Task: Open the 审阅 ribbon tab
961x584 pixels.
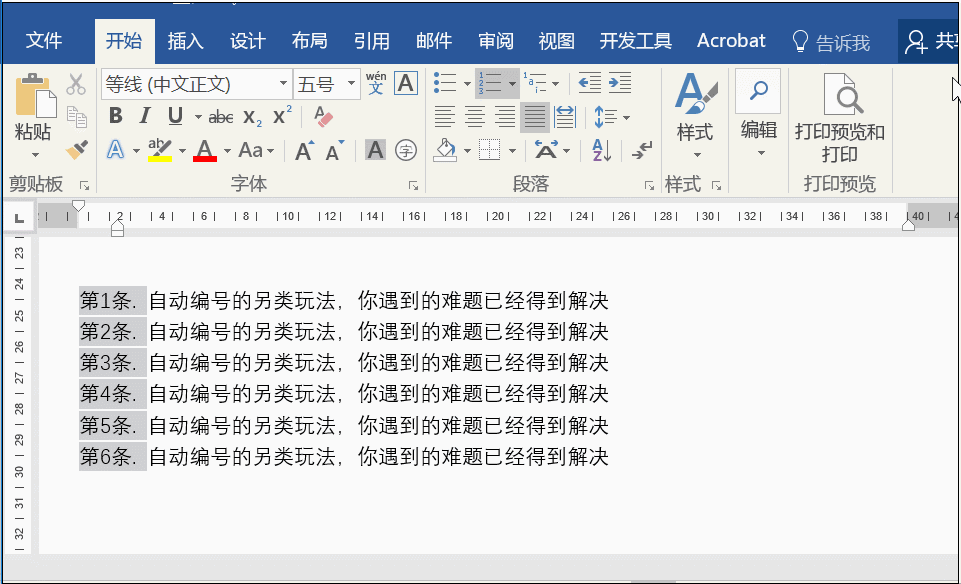Action: (x=495, y=41)
